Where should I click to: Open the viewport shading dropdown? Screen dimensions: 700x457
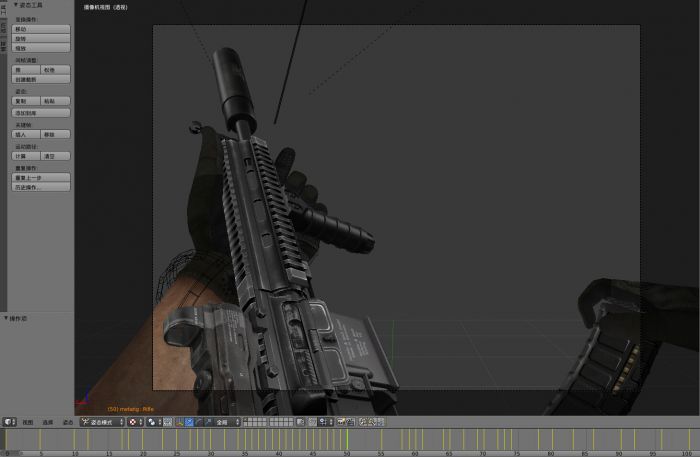click(x=135, y=422)
